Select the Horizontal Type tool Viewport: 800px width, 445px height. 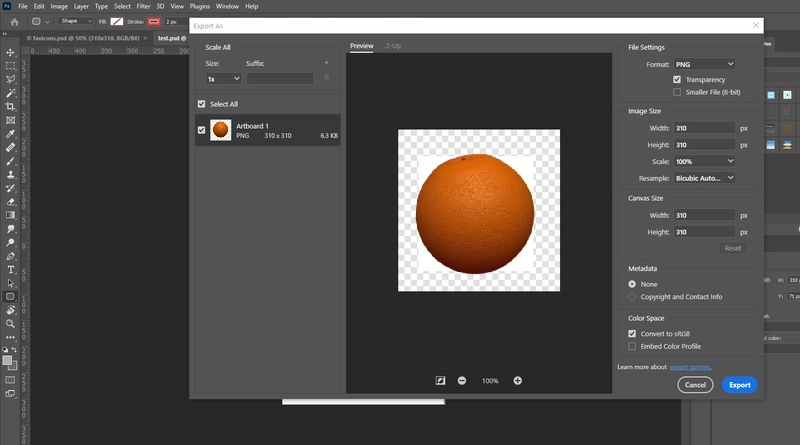(x=10, y=269)
